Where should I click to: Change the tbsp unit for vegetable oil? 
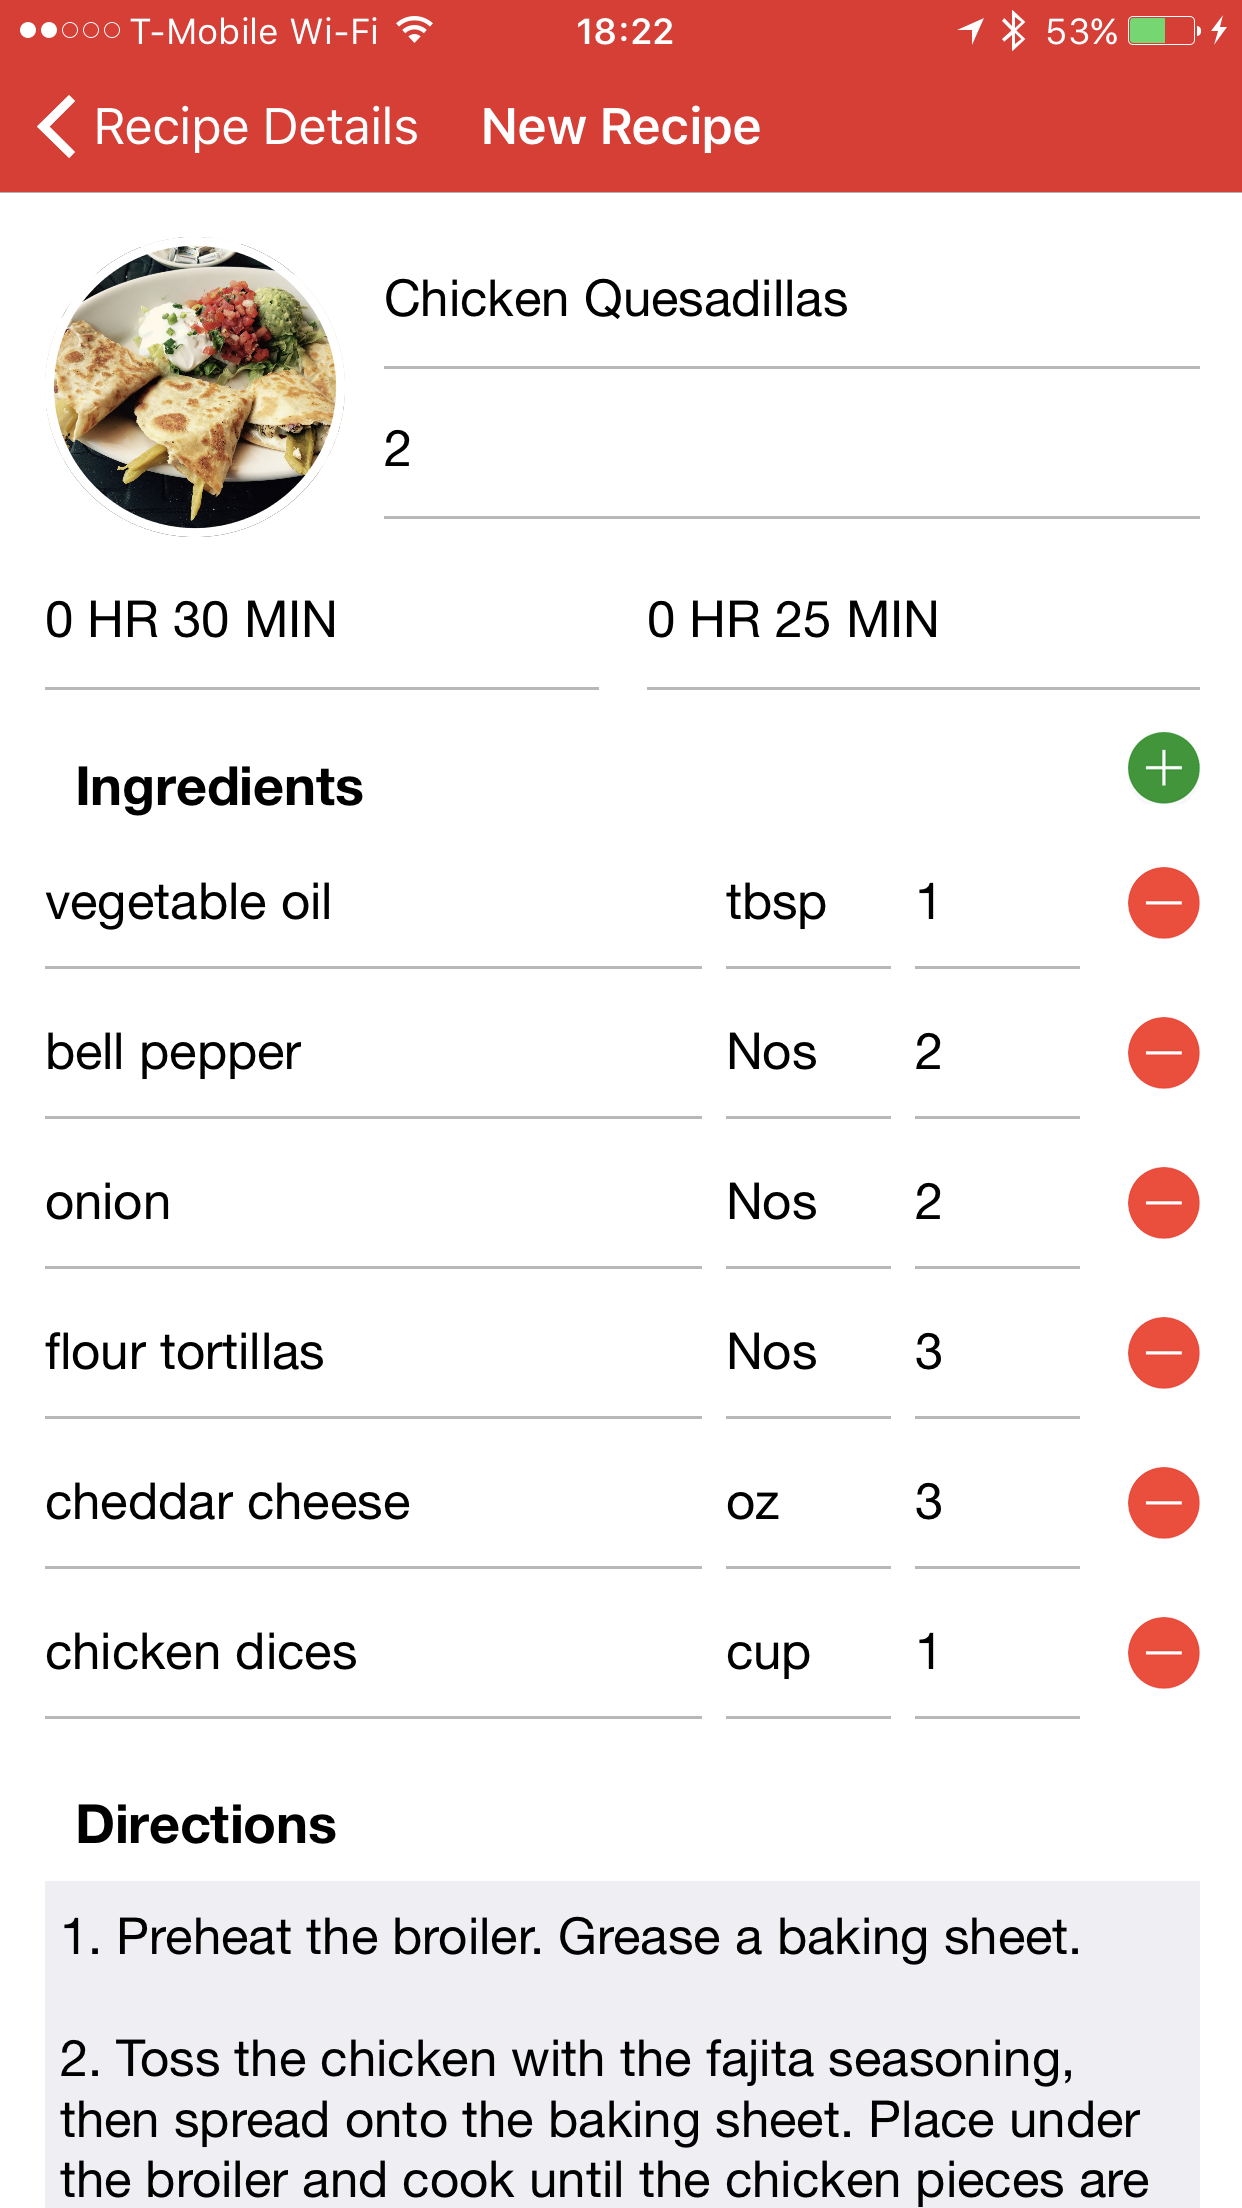[806, 903]
